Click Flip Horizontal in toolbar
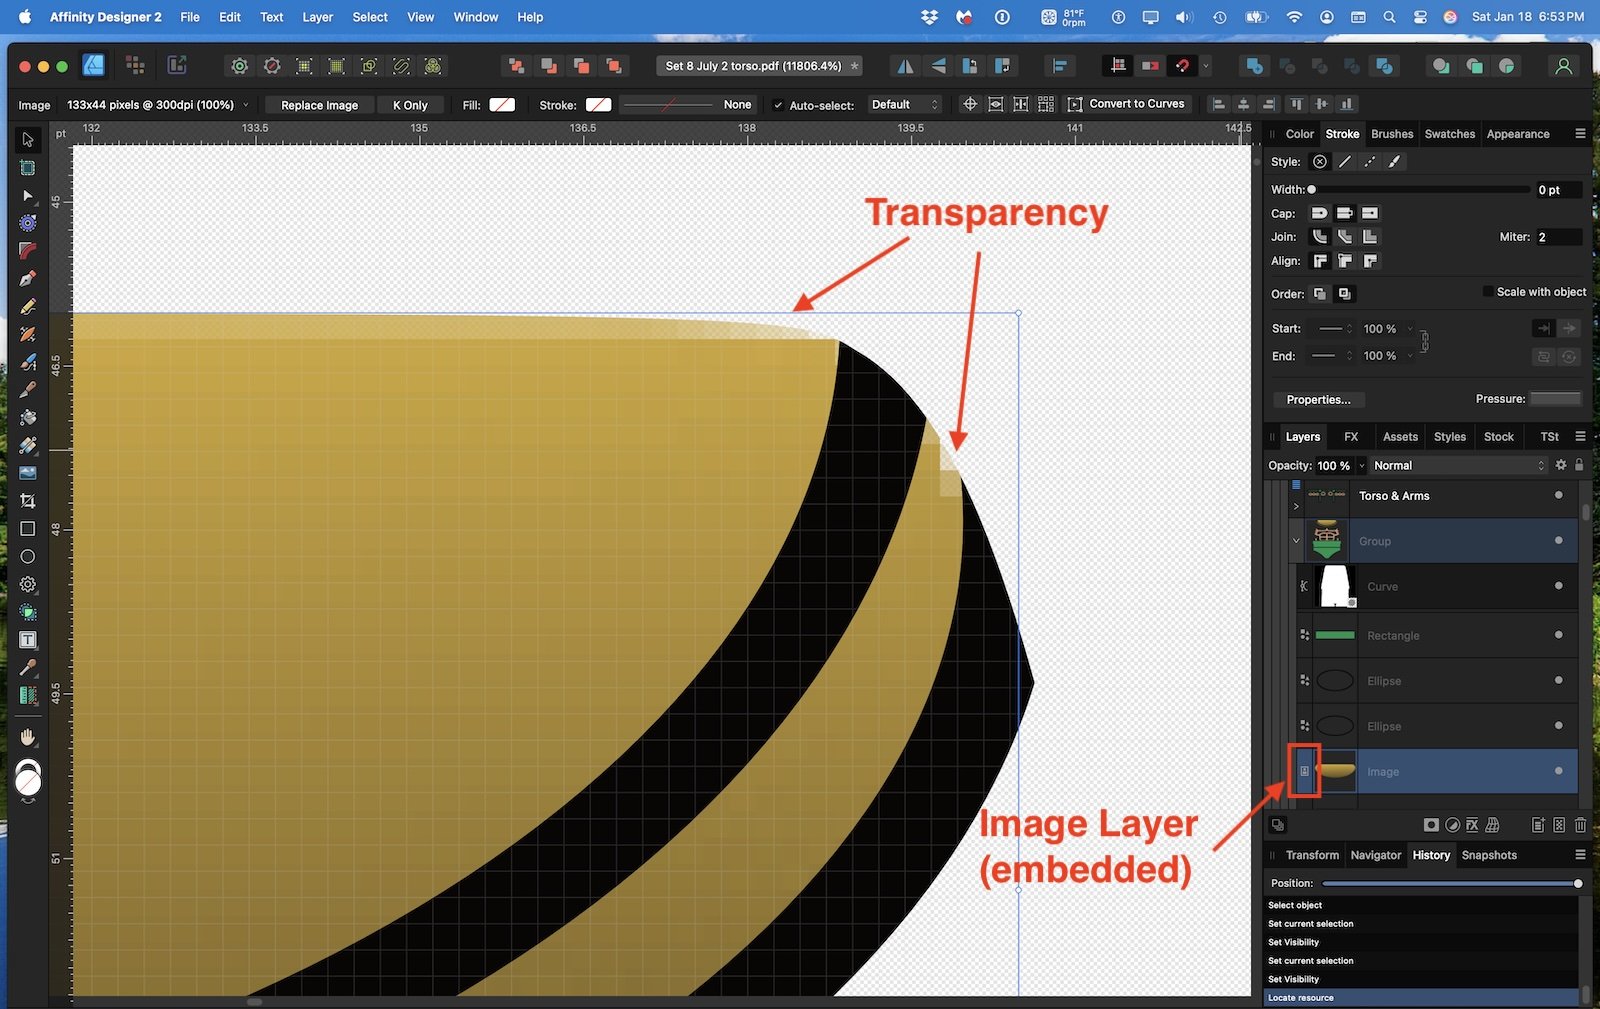The image size is (1600, 1009). click(x=905, y=66)
